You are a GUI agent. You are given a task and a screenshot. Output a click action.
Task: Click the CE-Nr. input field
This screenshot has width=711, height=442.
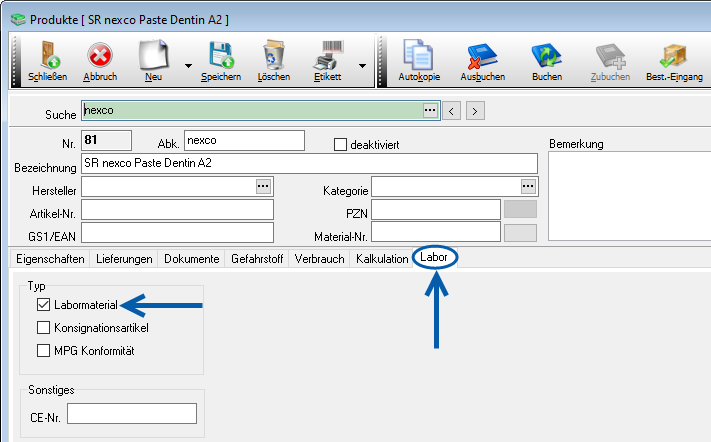click(132, 413)
